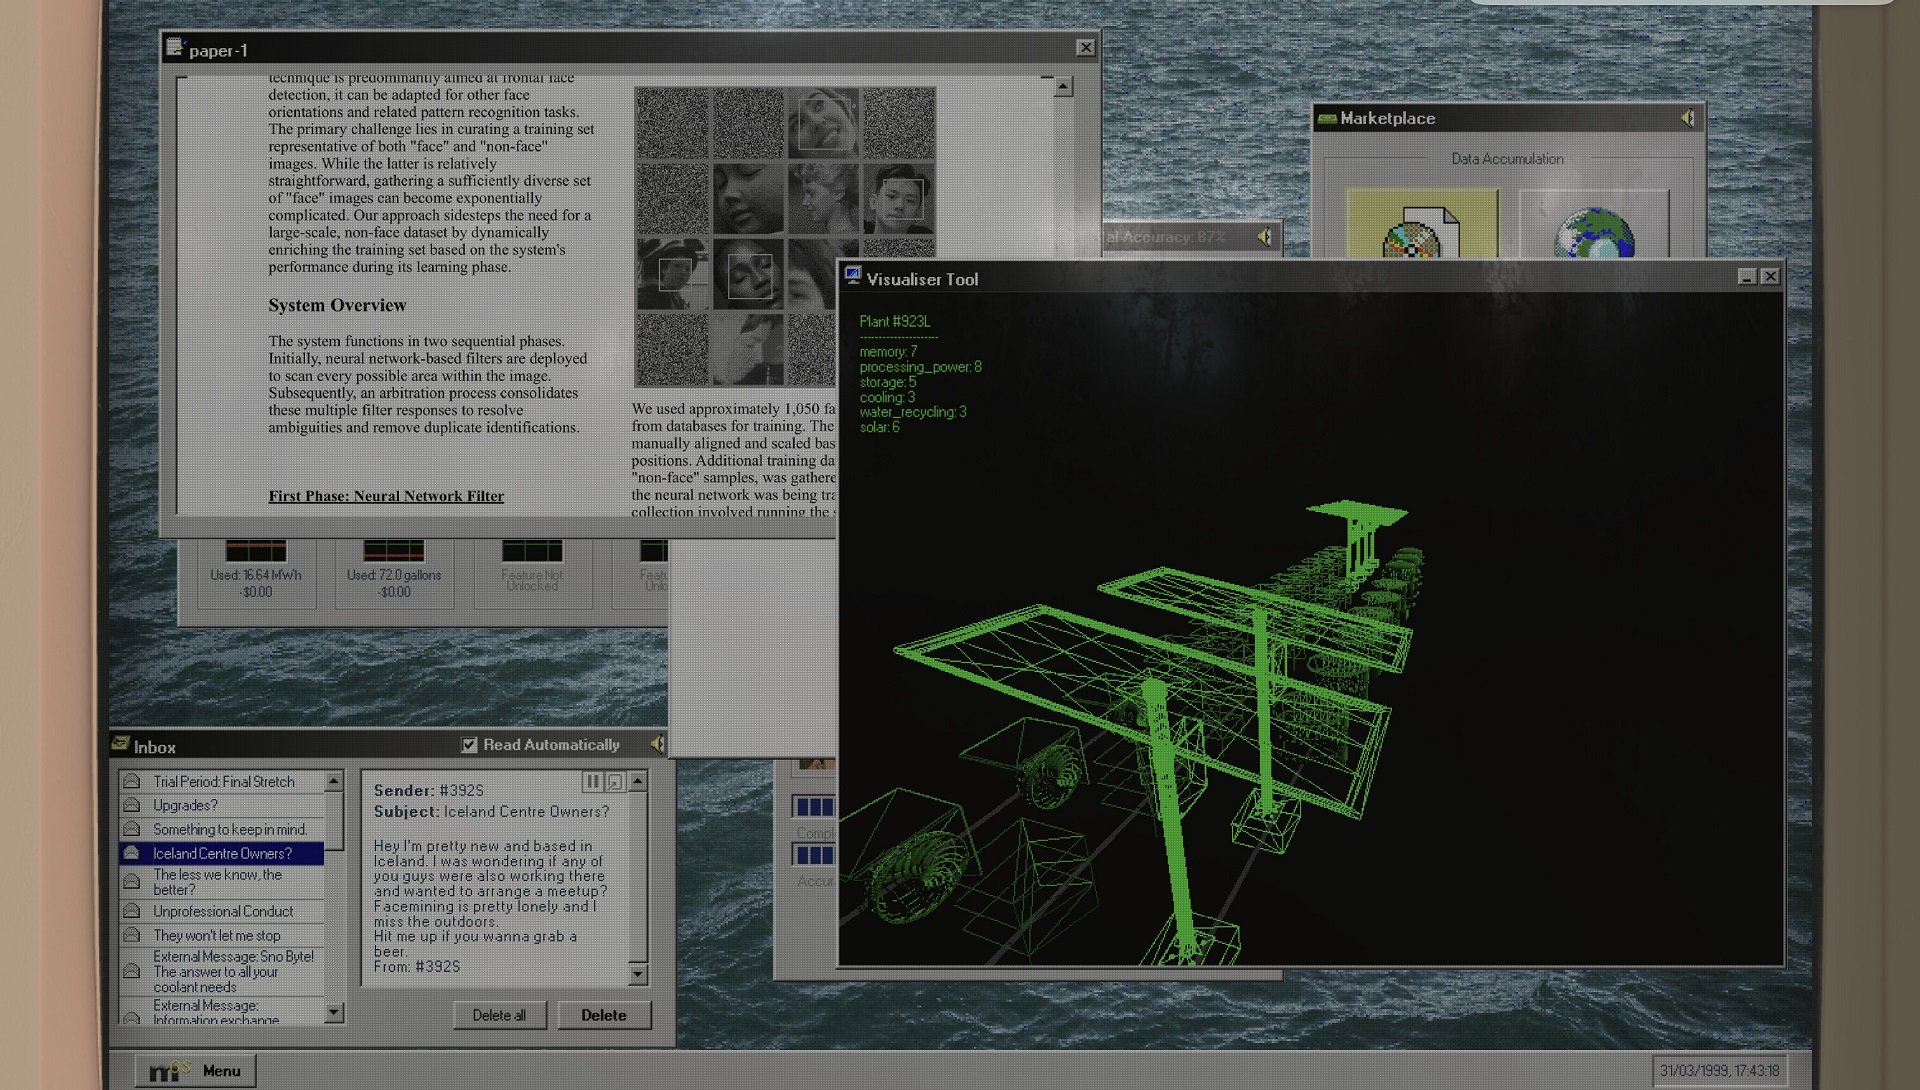
Task: Pause automatic message playback in the reader
Action: pyautogui.click(x=593, y=782)
